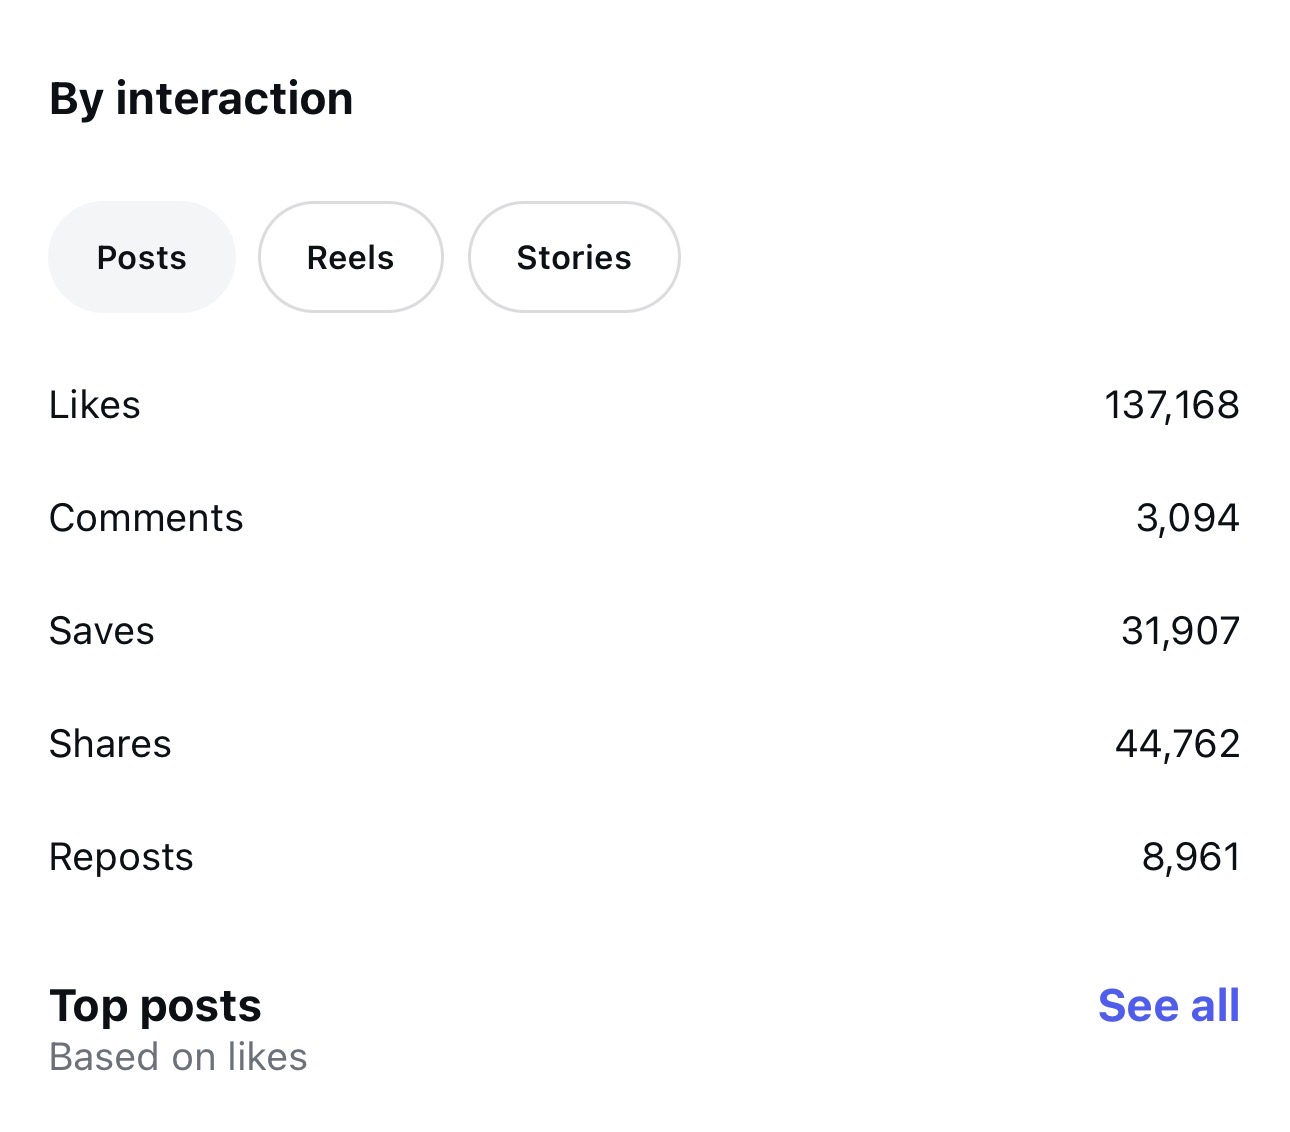1290x1132 pixels.
Task: Click the word 'interaction' in the heading
Action: pyautogui.click(x=234, y=99)
